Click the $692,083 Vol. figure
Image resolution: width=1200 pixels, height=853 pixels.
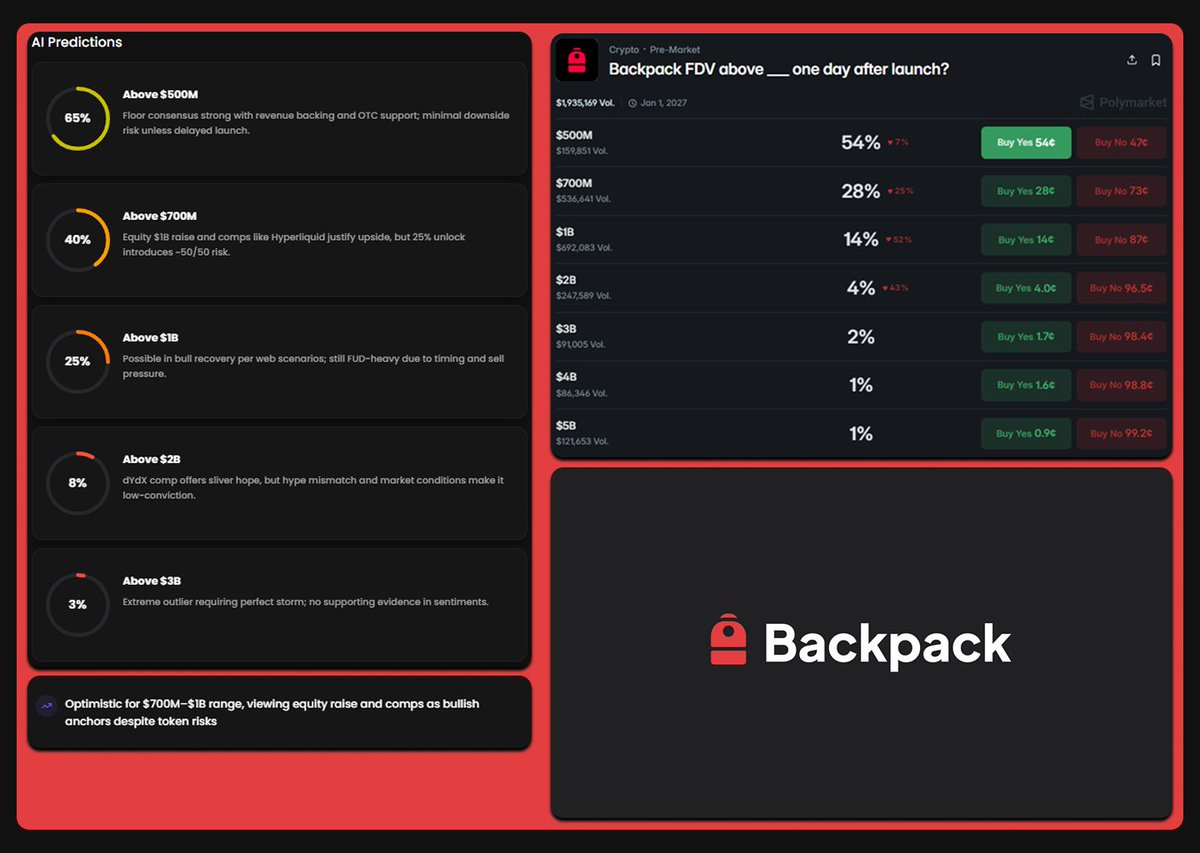(x=582, y=248)
